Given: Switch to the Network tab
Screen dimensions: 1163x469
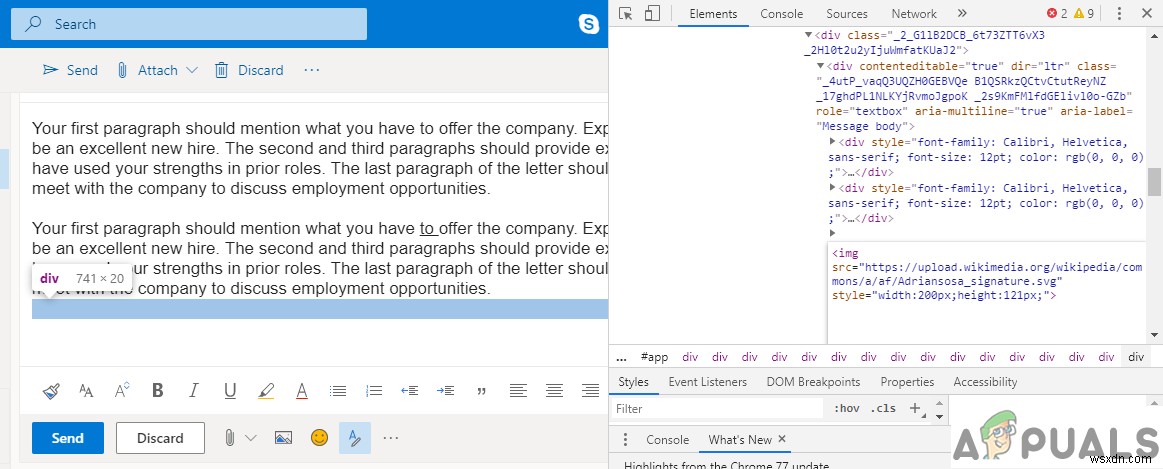Looking at the screenshot, I should [914, 13].
